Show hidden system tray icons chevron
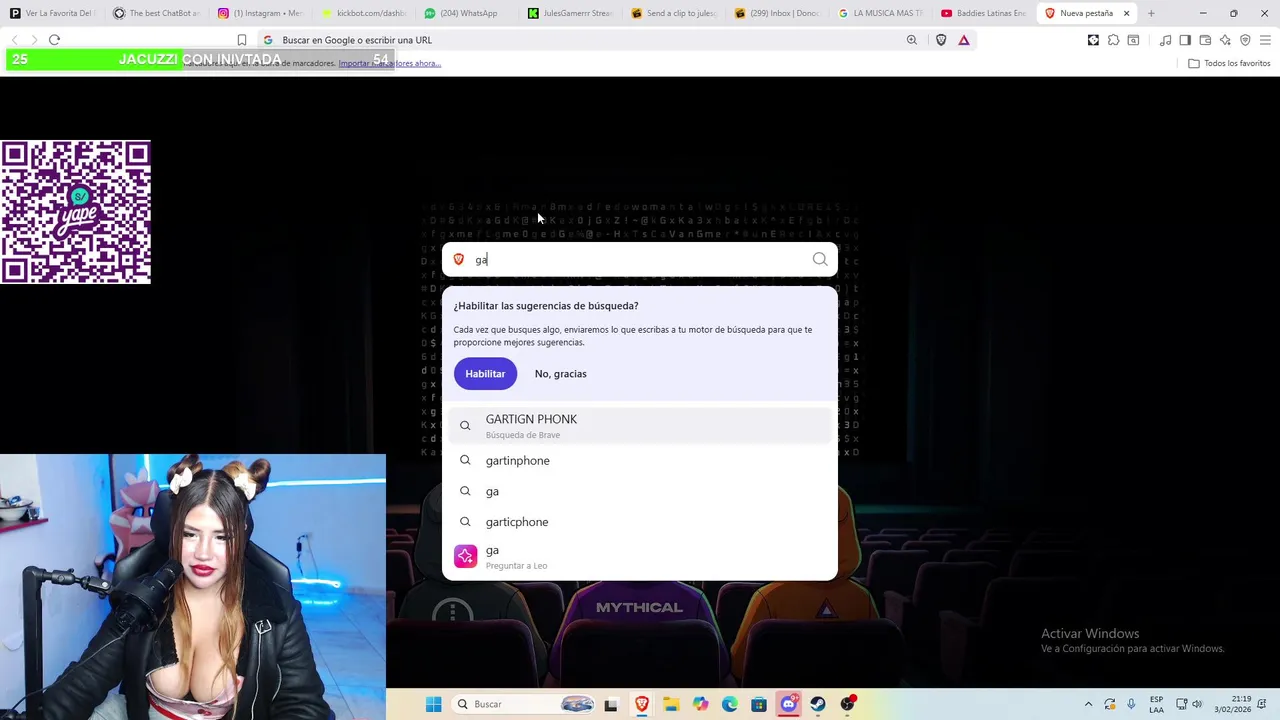This screenshot has width=1280, height=720. [1089, 704]
